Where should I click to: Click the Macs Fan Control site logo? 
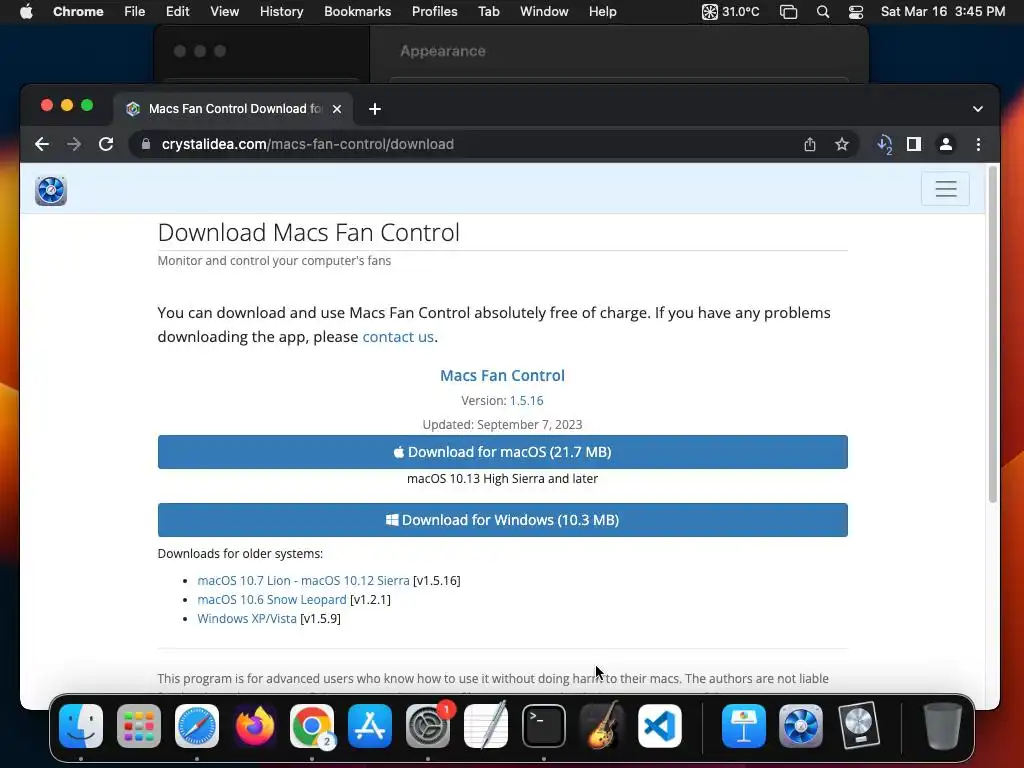[51, 191]
